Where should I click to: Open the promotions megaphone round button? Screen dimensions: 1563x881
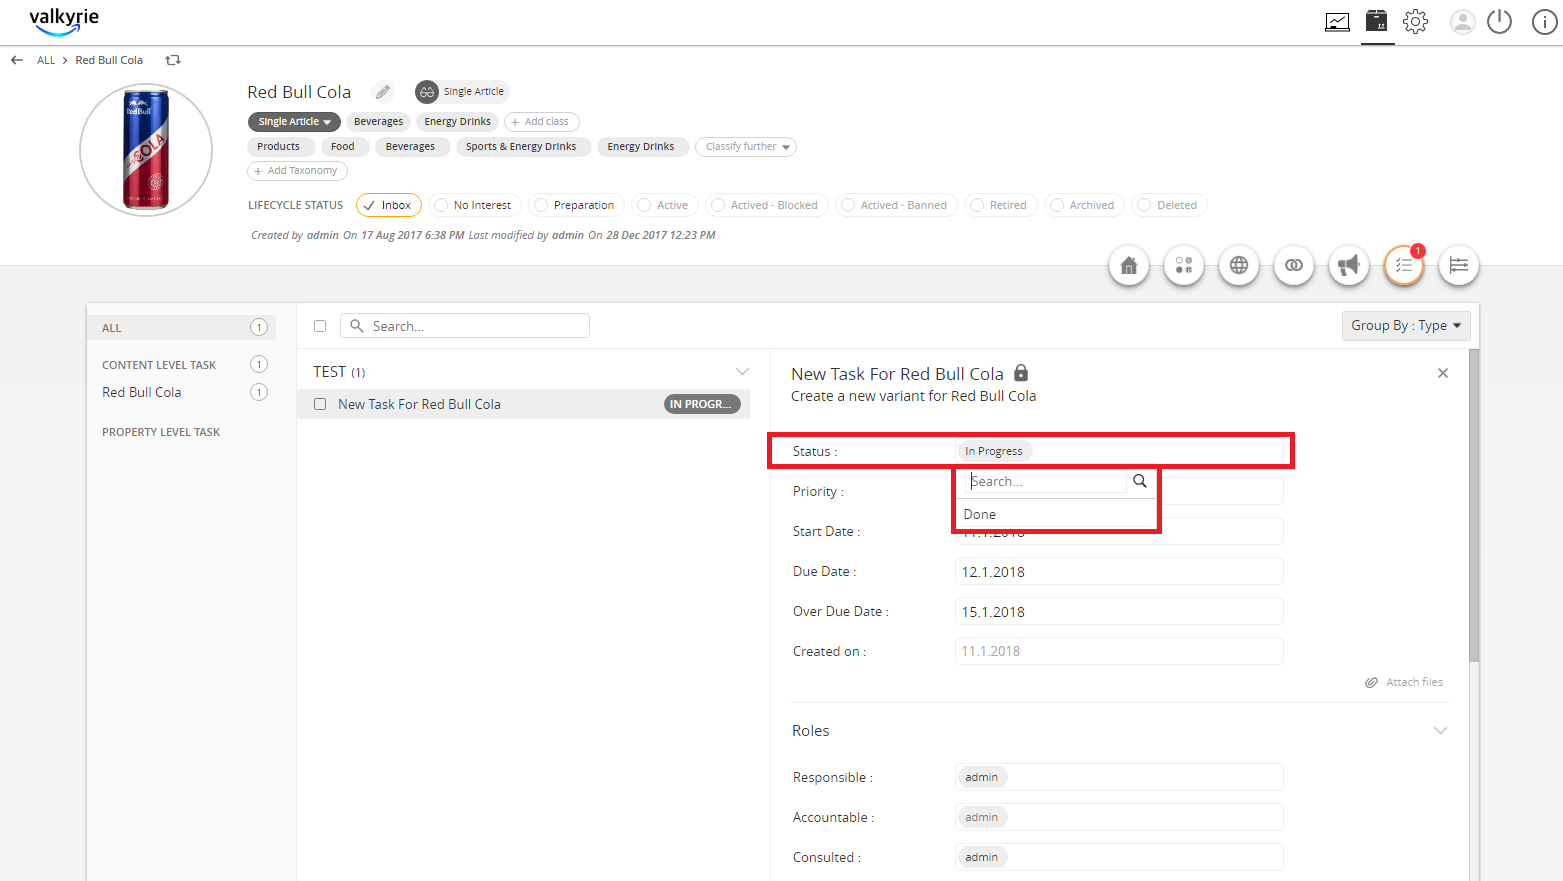1349,265
